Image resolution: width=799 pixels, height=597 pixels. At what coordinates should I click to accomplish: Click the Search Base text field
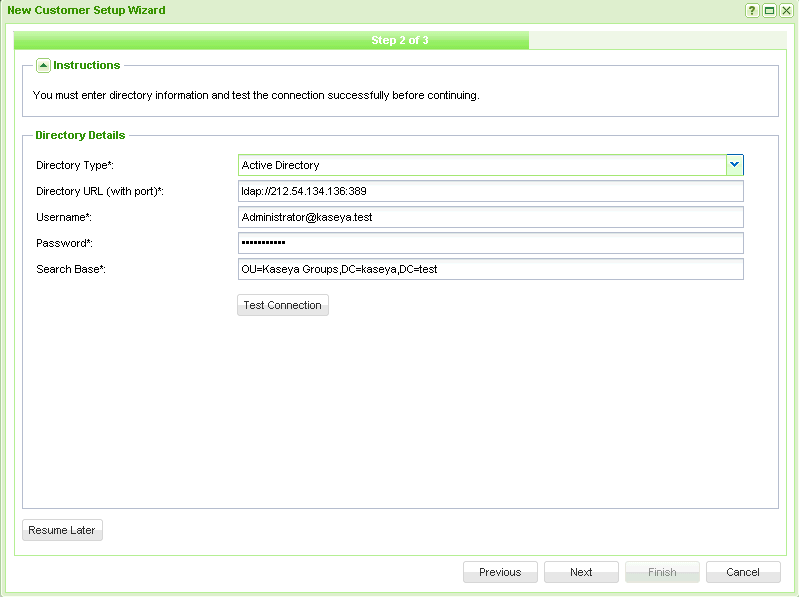coord(490,269)
